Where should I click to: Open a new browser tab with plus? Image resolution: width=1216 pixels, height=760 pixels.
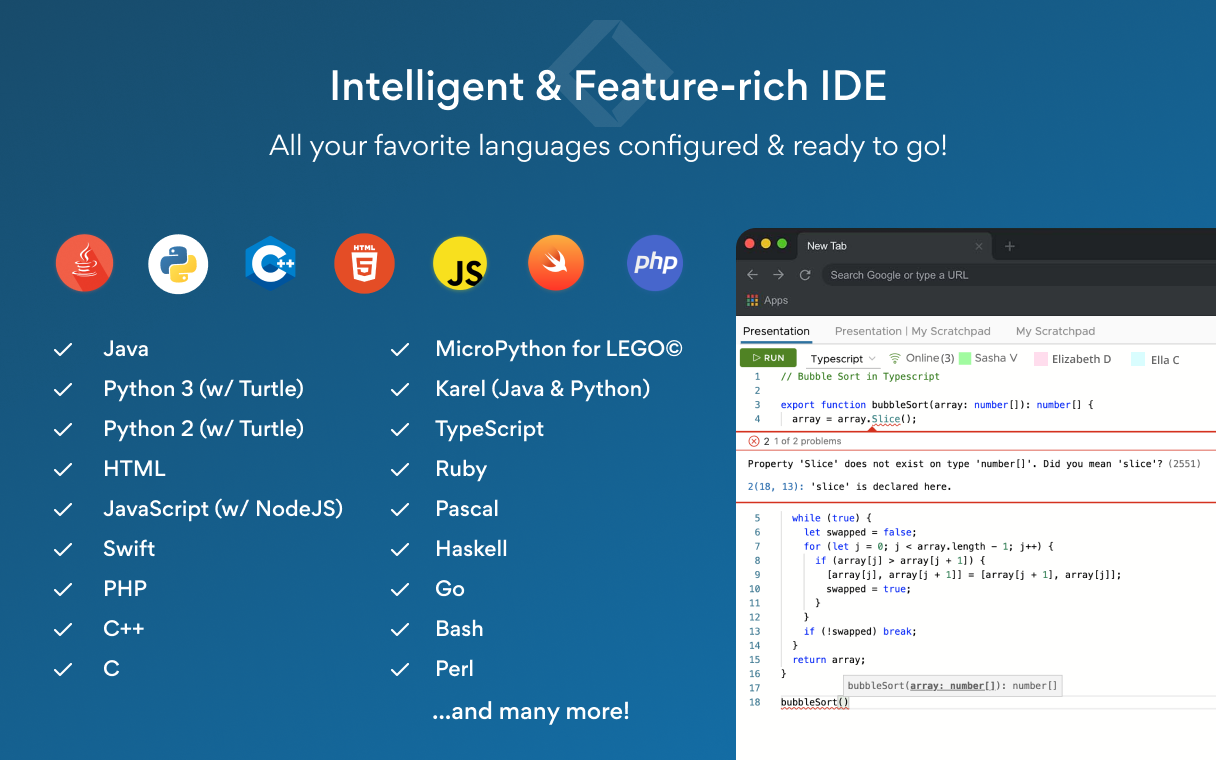(1009, 246)
